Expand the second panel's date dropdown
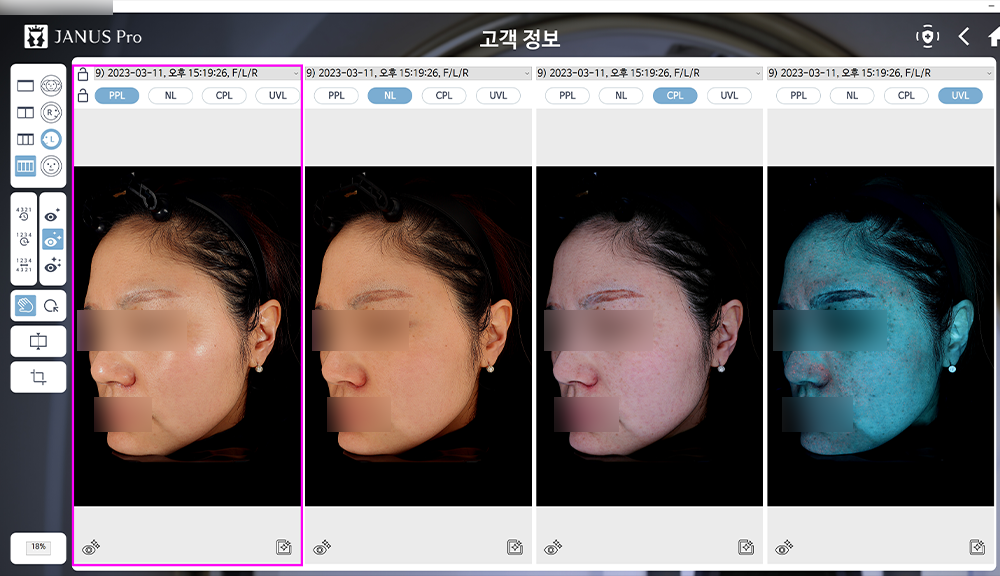 527,73
